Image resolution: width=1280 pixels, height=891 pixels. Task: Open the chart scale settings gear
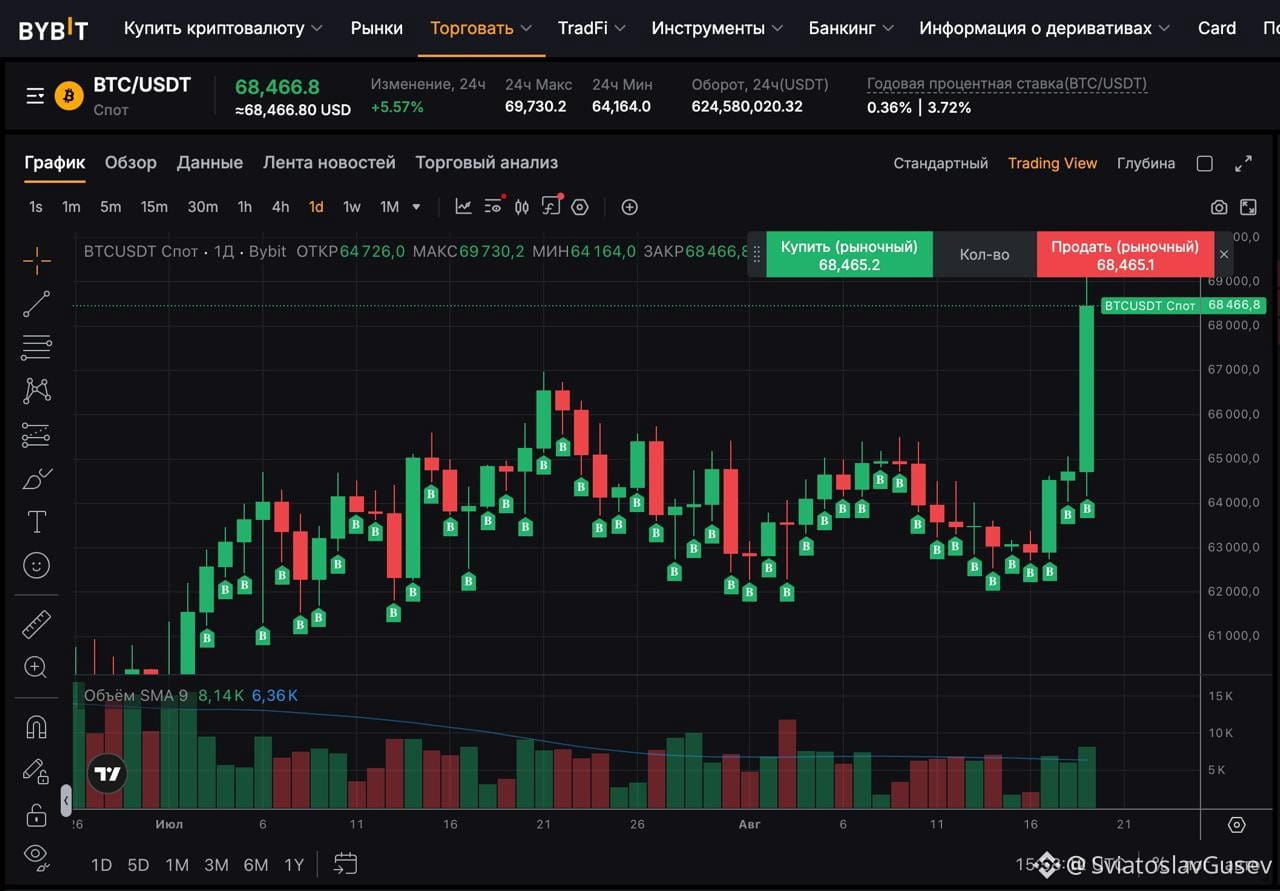[1237, 825]
